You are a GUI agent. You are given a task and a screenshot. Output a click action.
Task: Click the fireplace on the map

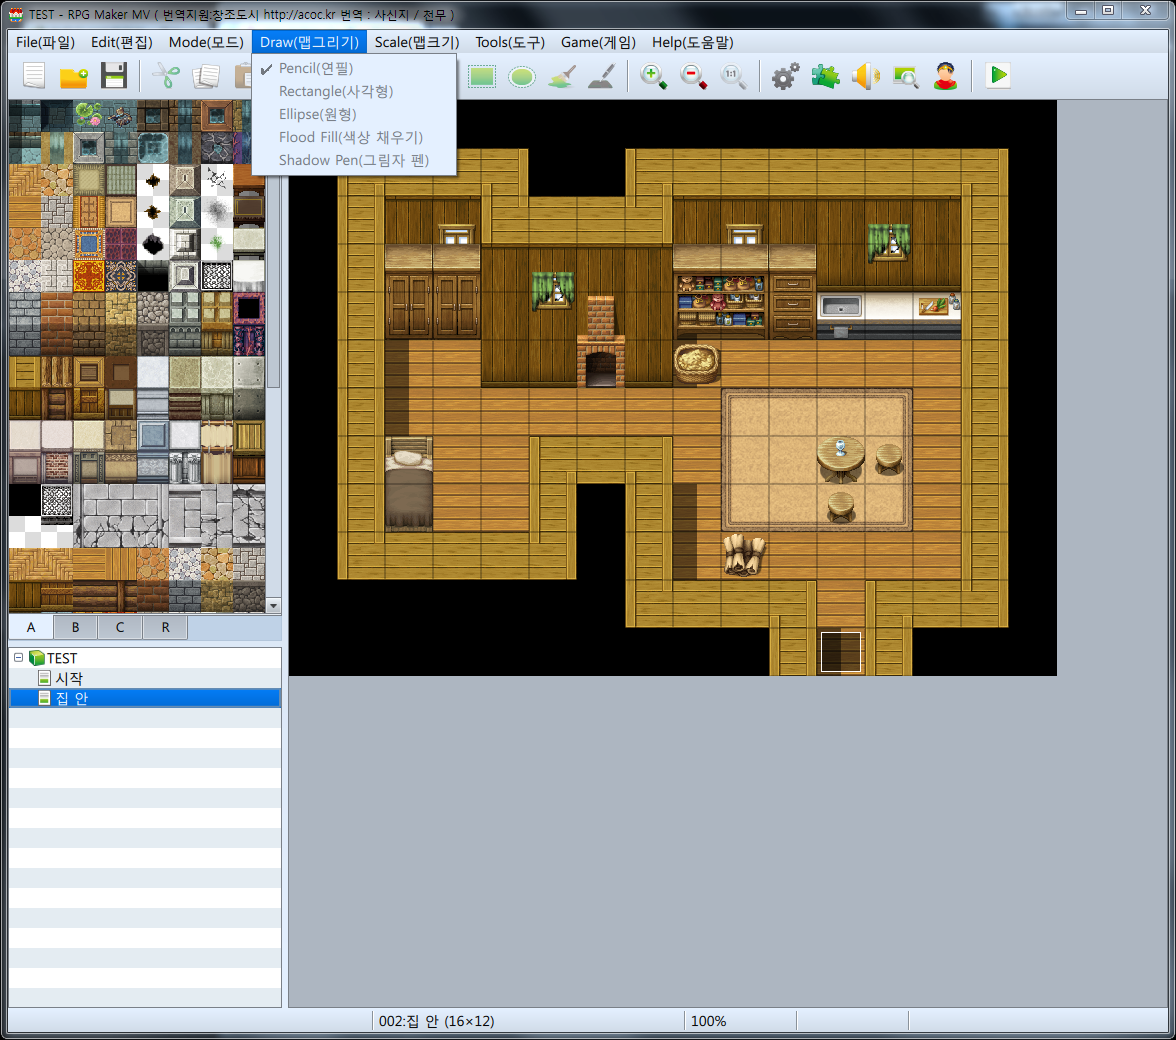point(600,341)
